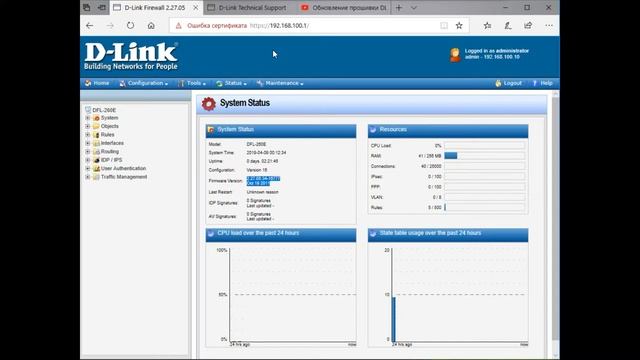Click the System folder icon in tree
This screenshot has height=360, width=640.
pyautogui.click(x=96, y=118)
